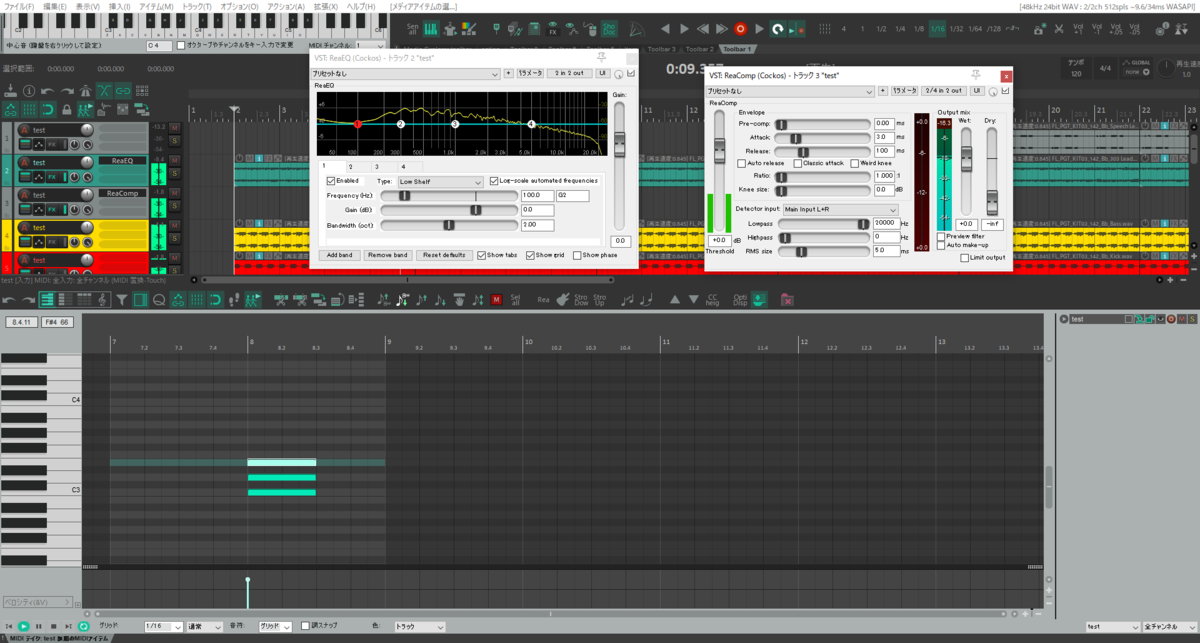Click the 1/32 grid division toolbar button
1200x643 pixels.
[957, 29]
